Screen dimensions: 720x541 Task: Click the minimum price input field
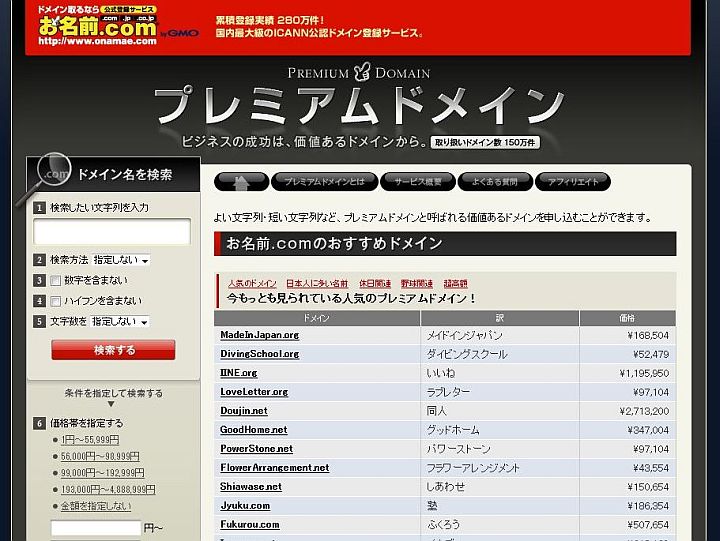(96, 528)
